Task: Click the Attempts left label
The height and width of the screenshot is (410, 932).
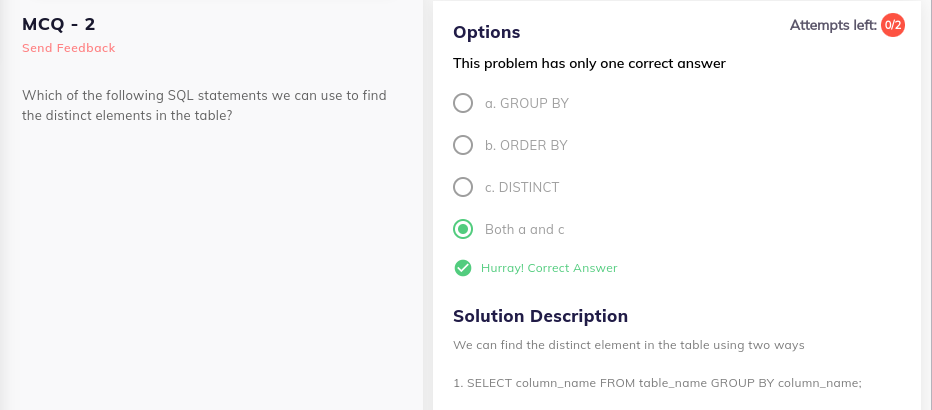Action: pos(833,25)
